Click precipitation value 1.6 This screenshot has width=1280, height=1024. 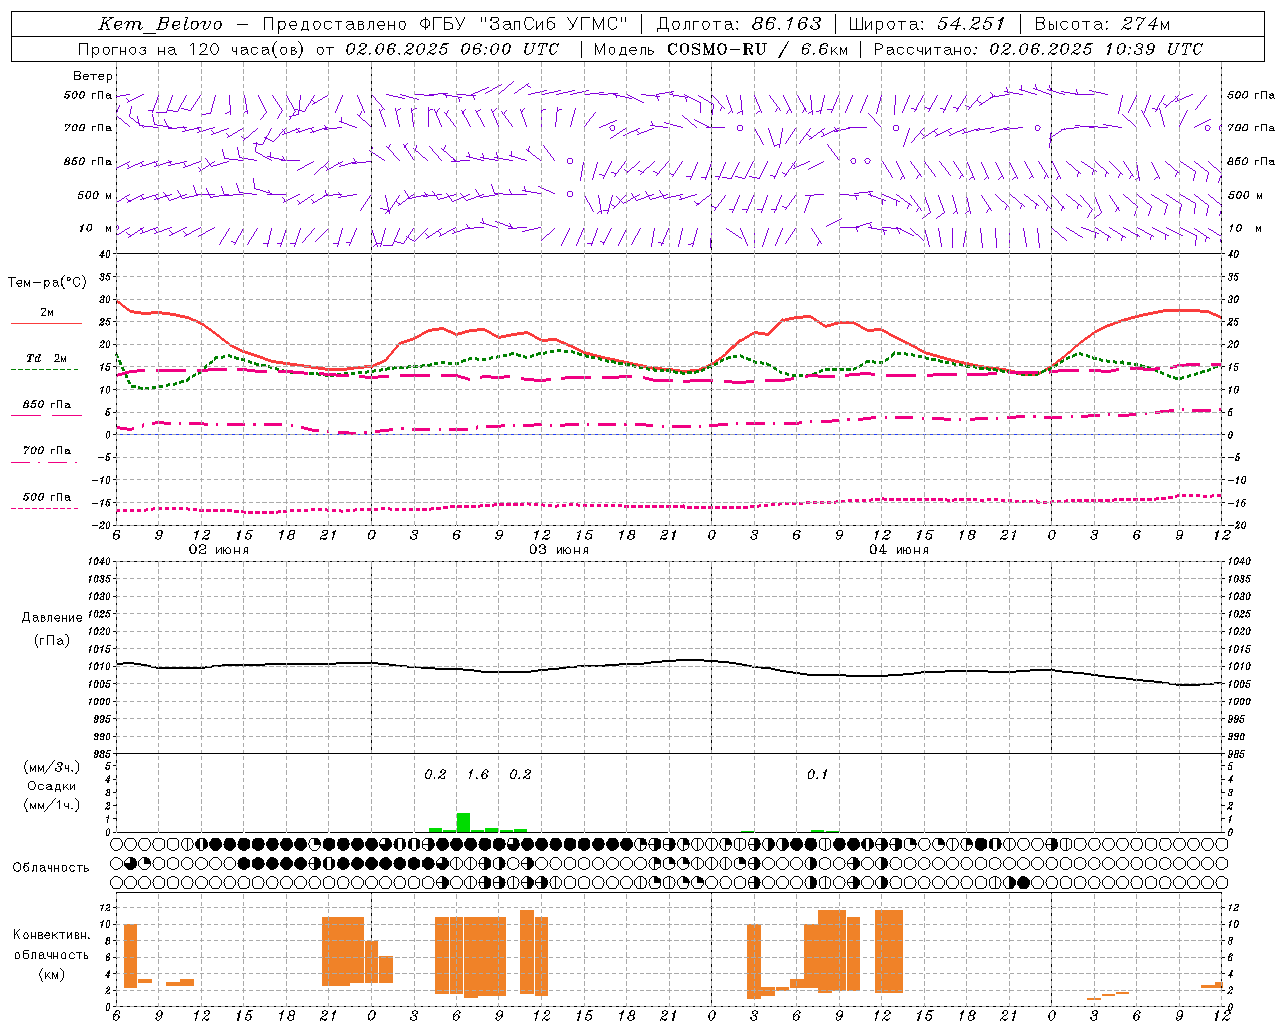[478, 774]
